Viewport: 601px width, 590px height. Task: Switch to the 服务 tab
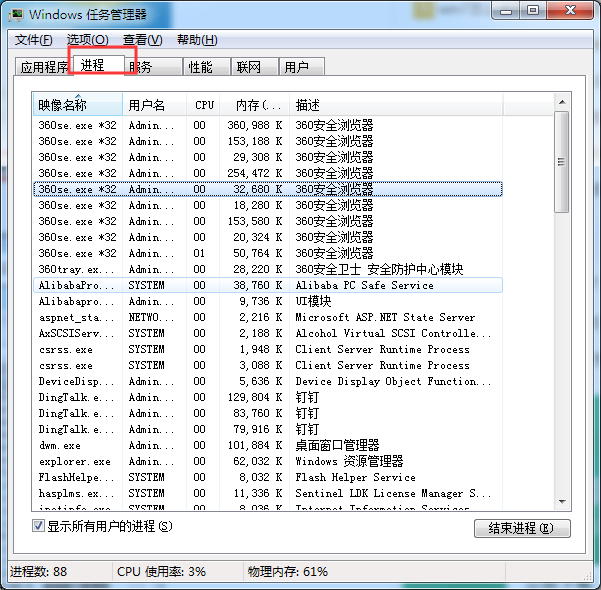153,67
